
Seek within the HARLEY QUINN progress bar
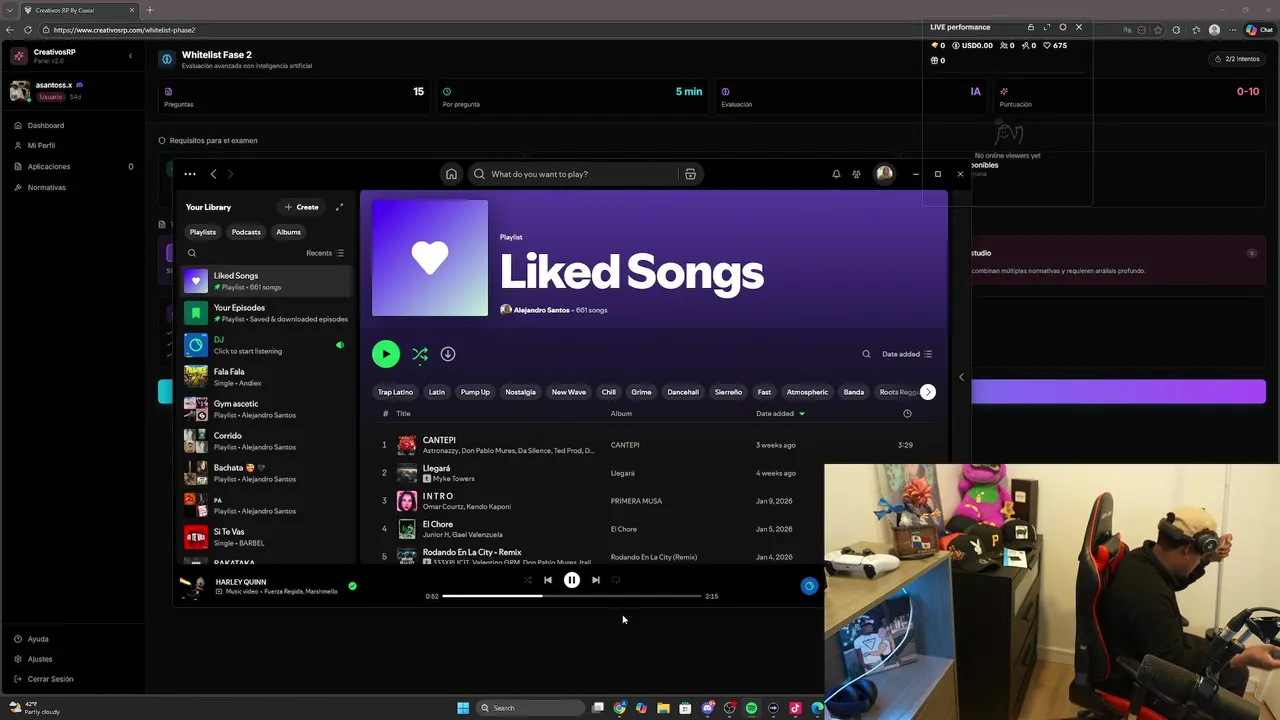click(x=572, y=596)
